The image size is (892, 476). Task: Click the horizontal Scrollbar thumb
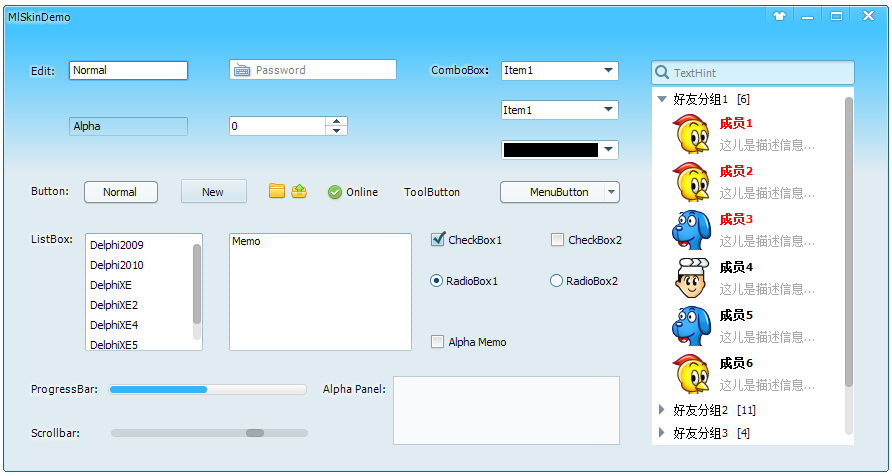coord(255,433)
